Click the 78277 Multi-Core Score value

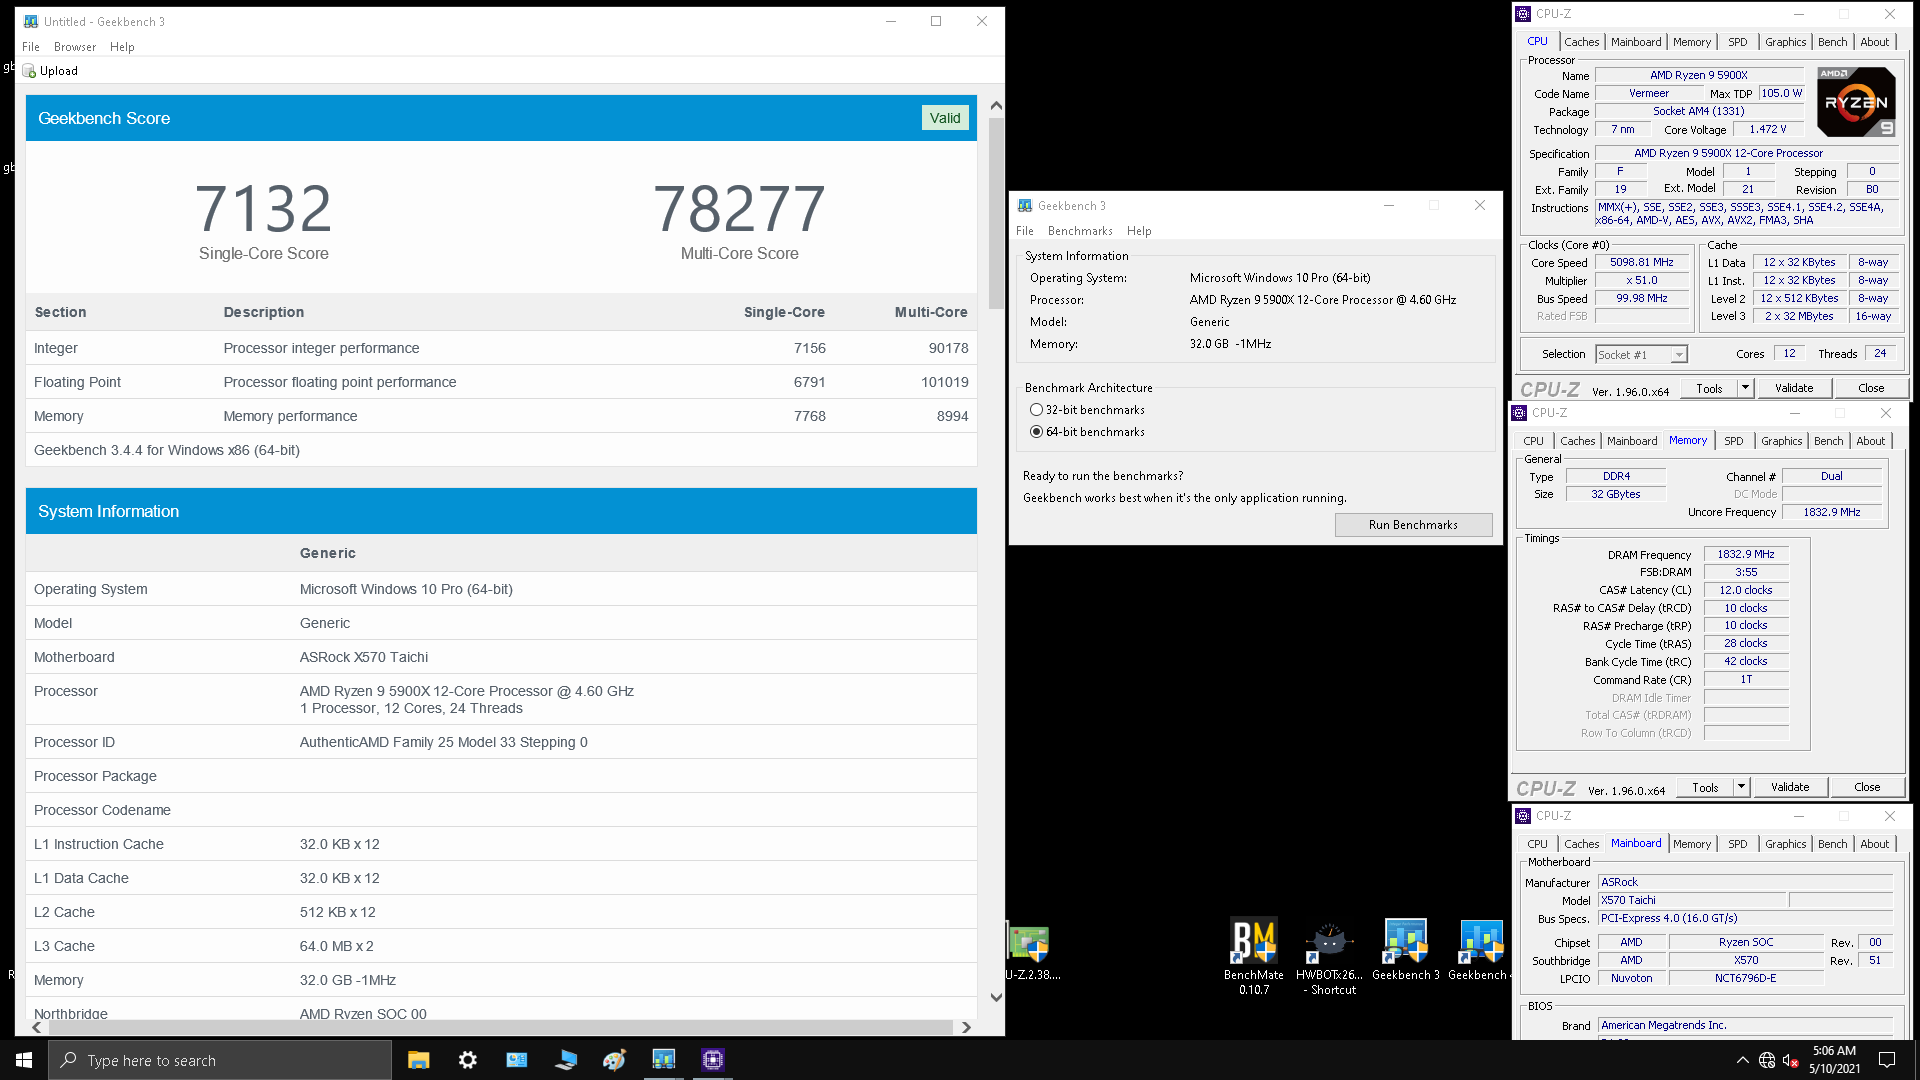pyautogui.click(x=739, y=208)
